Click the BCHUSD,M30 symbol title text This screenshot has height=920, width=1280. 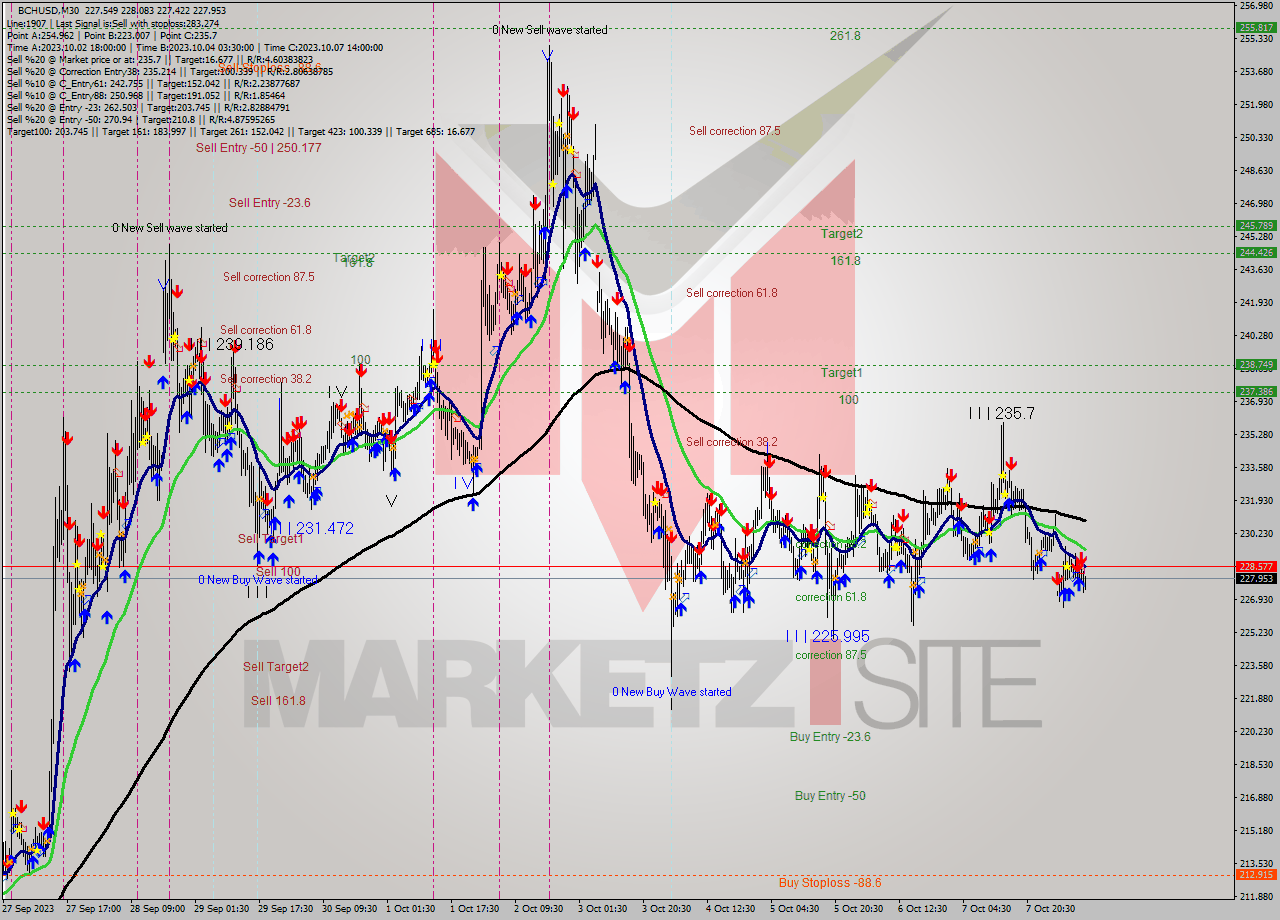tap(49, 10)
